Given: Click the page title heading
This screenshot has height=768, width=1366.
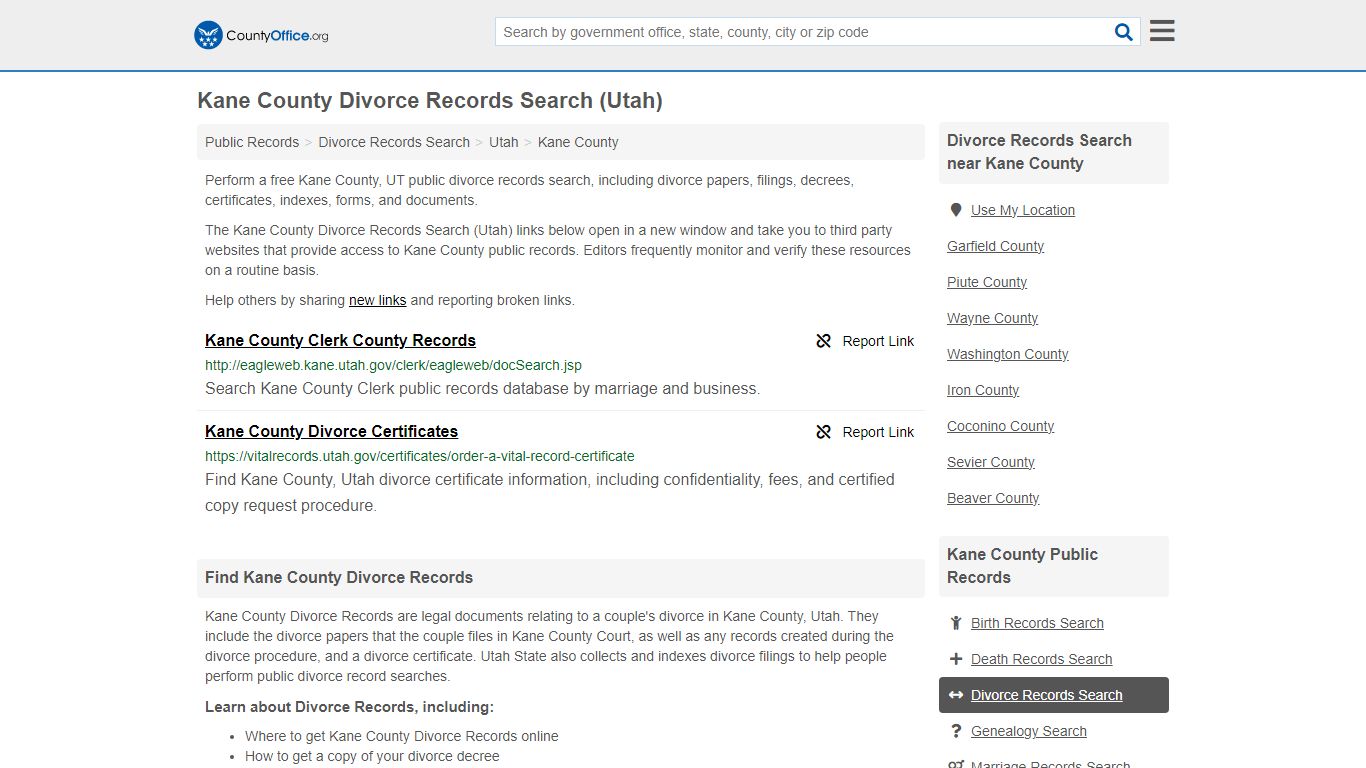Looking at the screenshot, I should pyautogui.click(x=430, y=101).
